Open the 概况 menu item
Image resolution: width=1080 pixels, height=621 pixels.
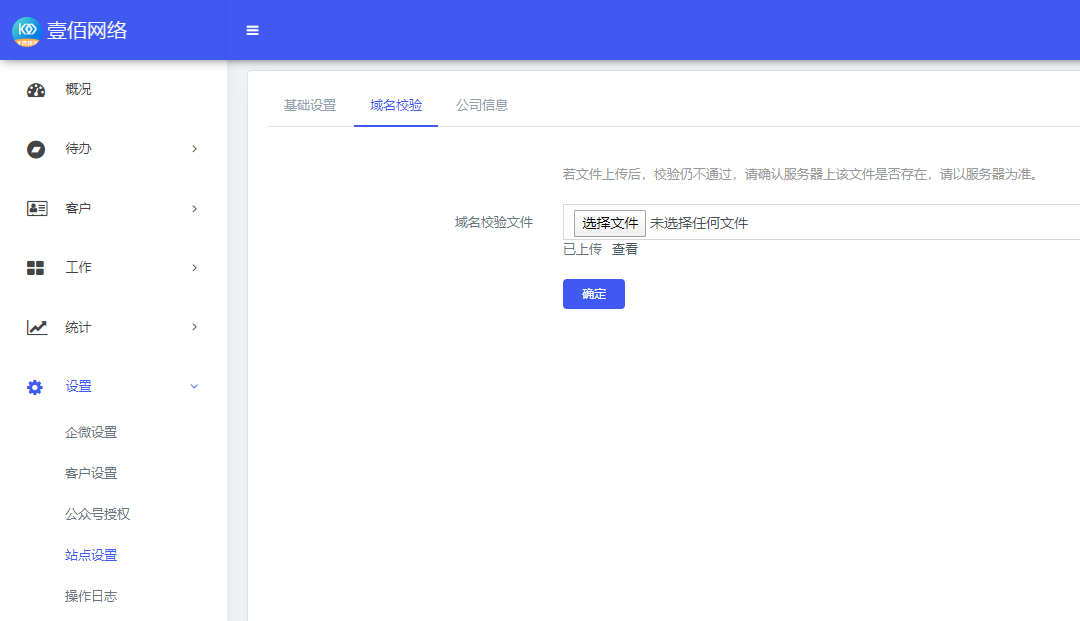pyautogui.click(x=78, y=90)
